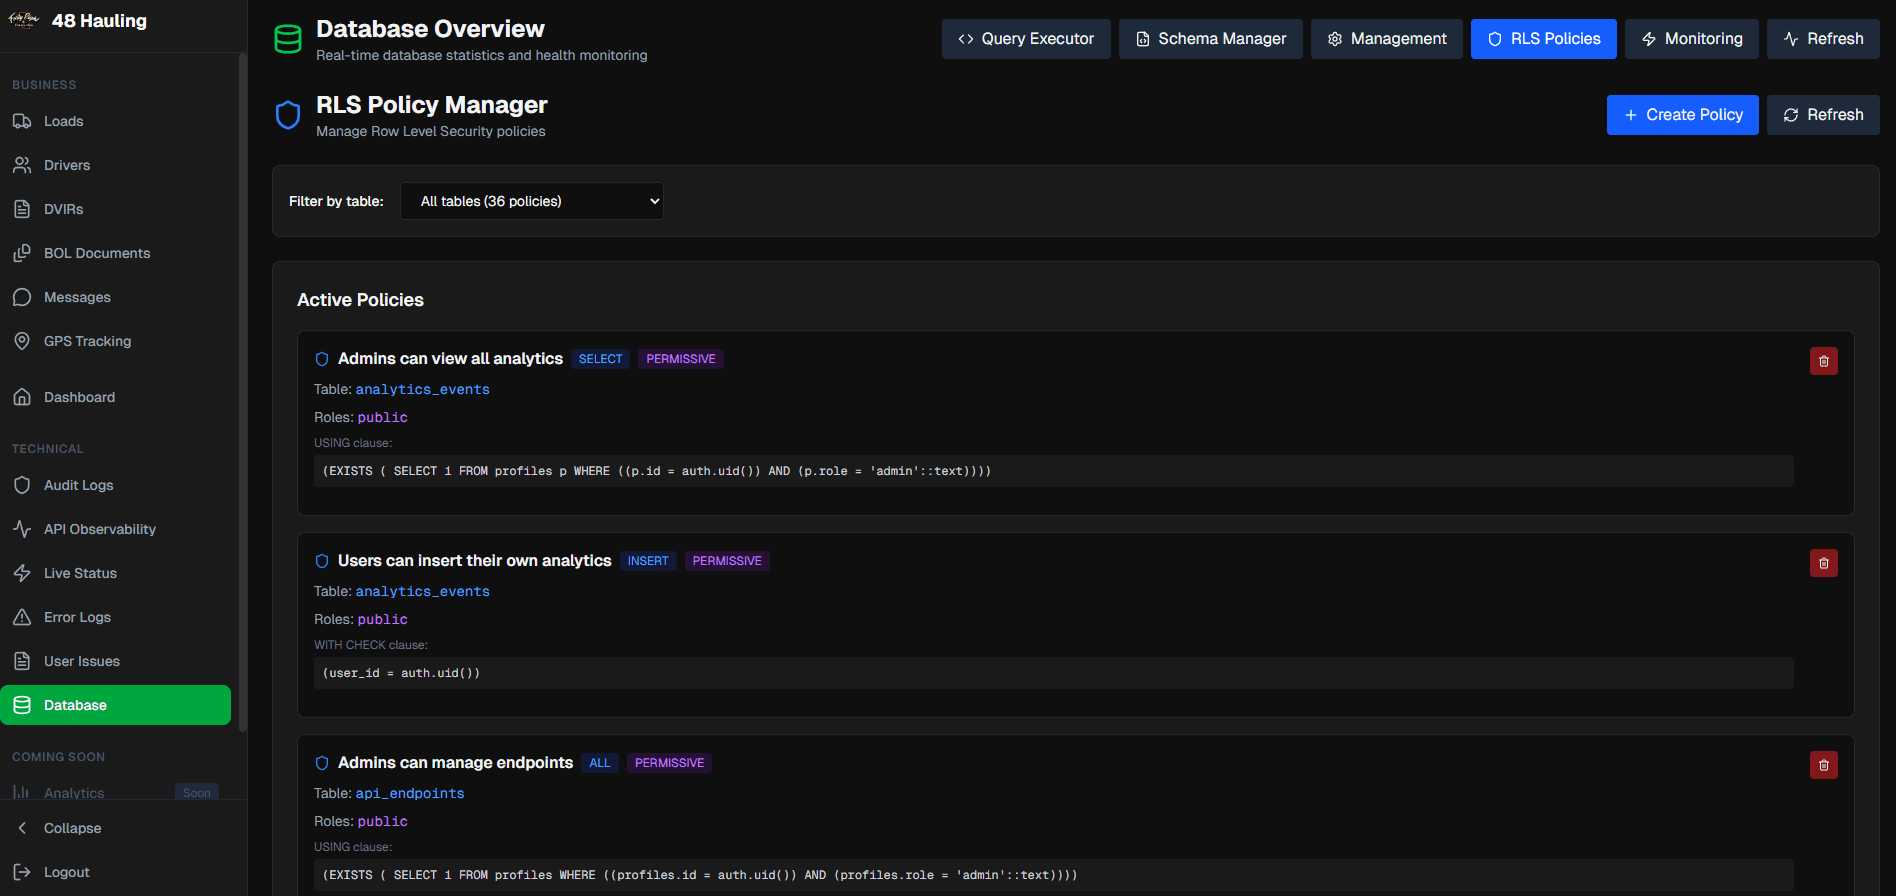The image size is (1896, 896).
Task: Open User Issues page
Action: [x=115, y=661]
